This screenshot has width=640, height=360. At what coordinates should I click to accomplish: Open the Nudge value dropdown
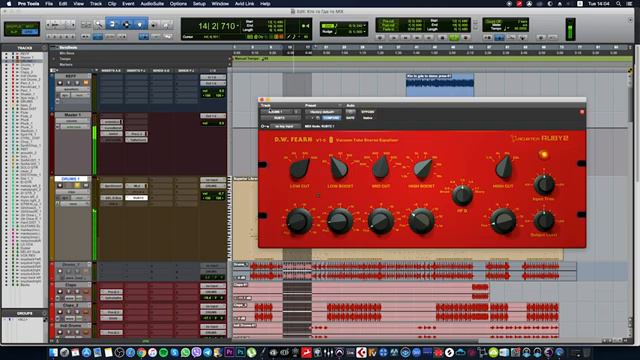[364, 31]
